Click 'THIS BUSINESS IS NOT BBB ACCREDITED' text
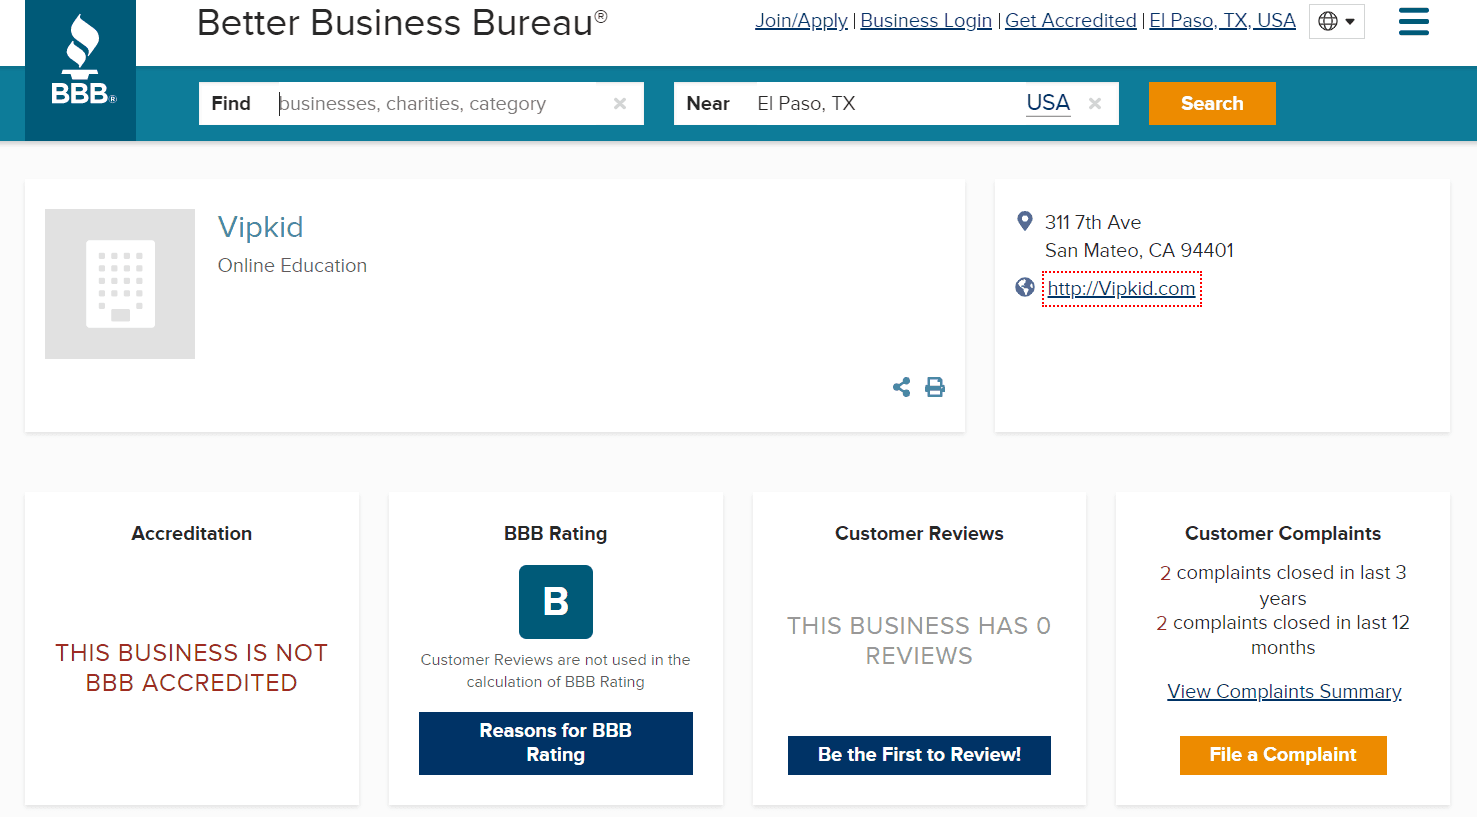Screen dimensions: 1477x817 [192, 668]
